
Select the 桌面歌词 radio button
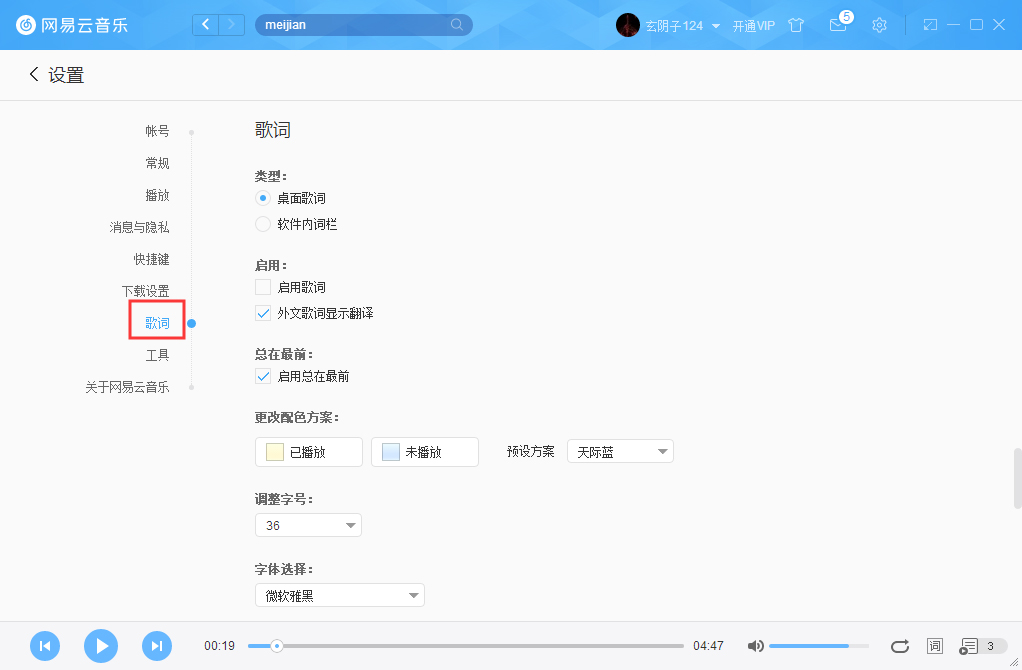[262, 199]
